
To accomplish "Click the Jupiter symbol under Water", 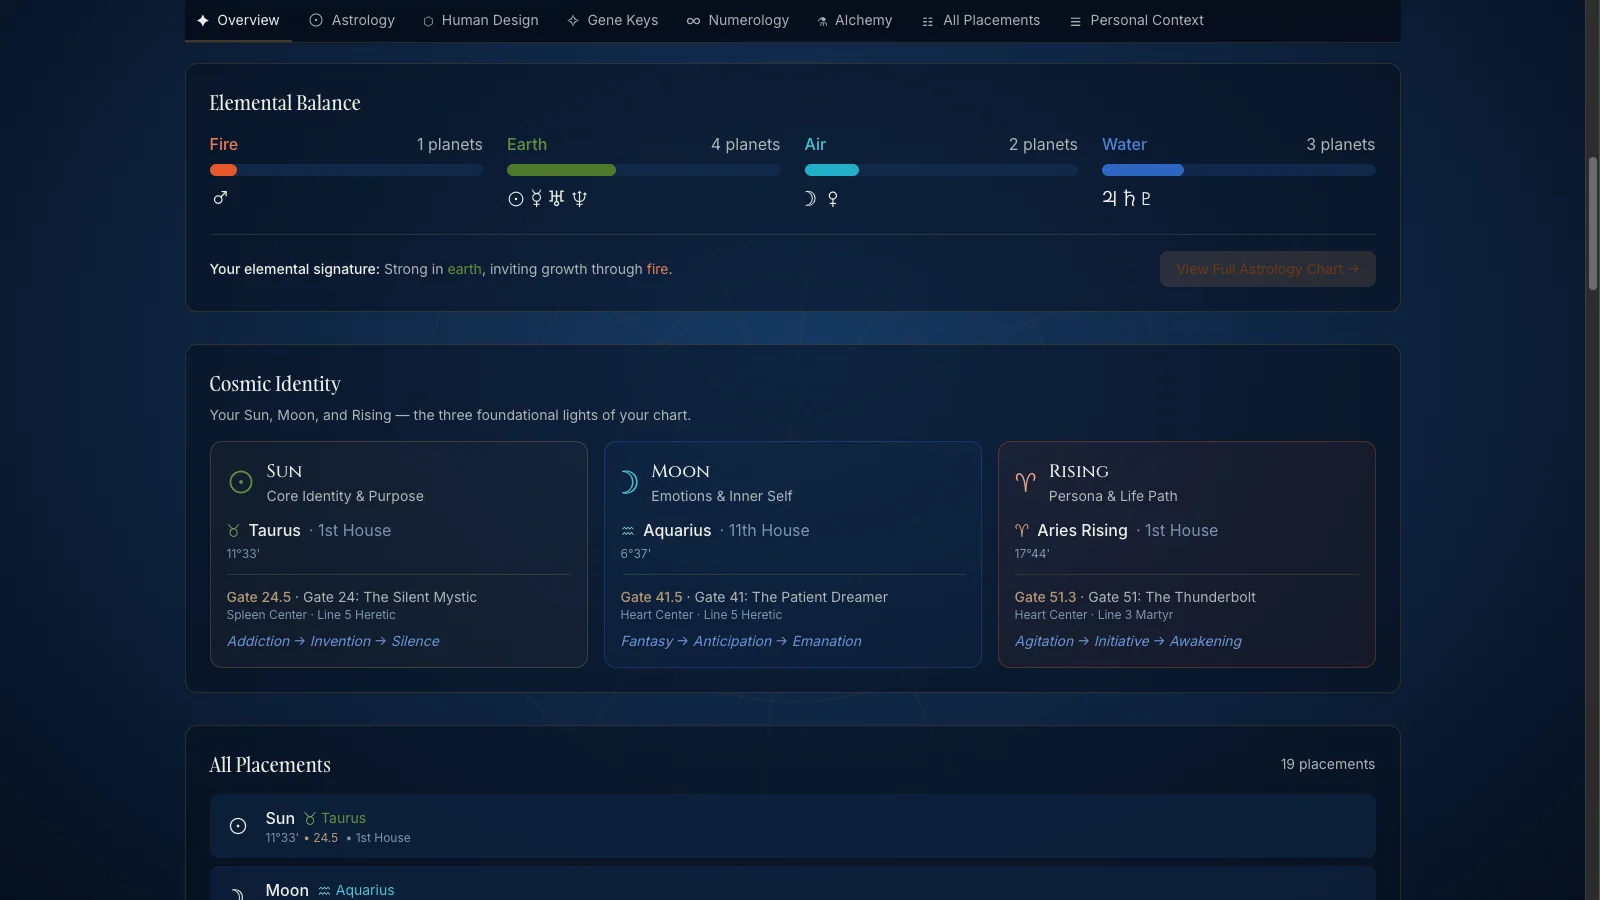I will point(1110,198).
